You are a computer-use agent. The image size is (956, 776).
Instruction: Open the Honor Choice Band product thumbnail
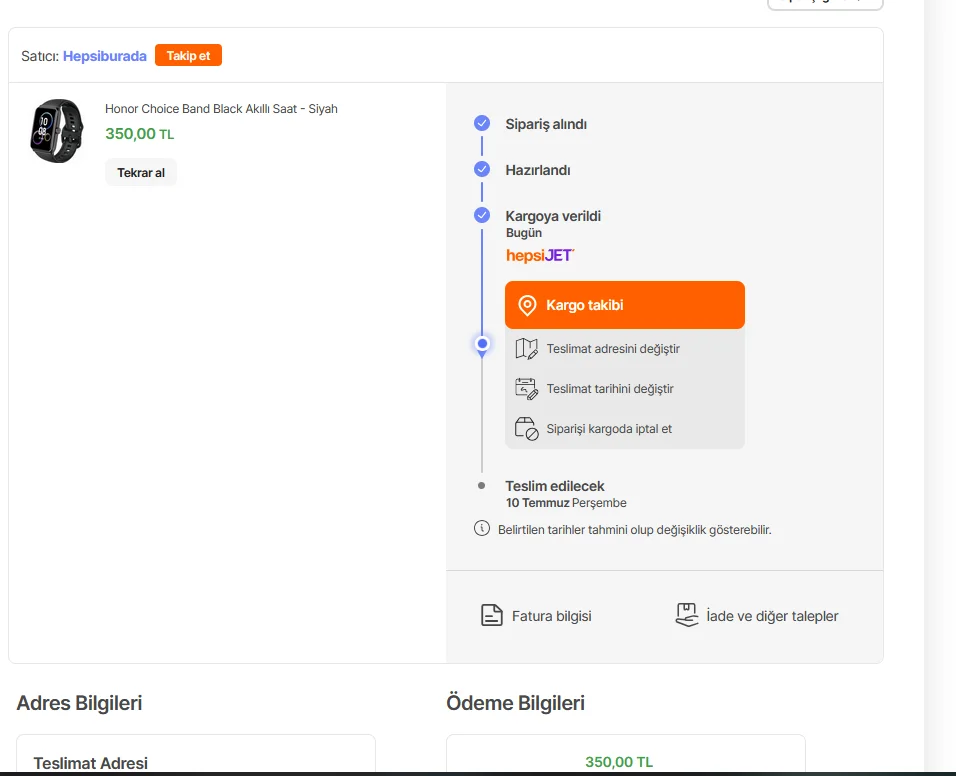click(x=57, y=131)
